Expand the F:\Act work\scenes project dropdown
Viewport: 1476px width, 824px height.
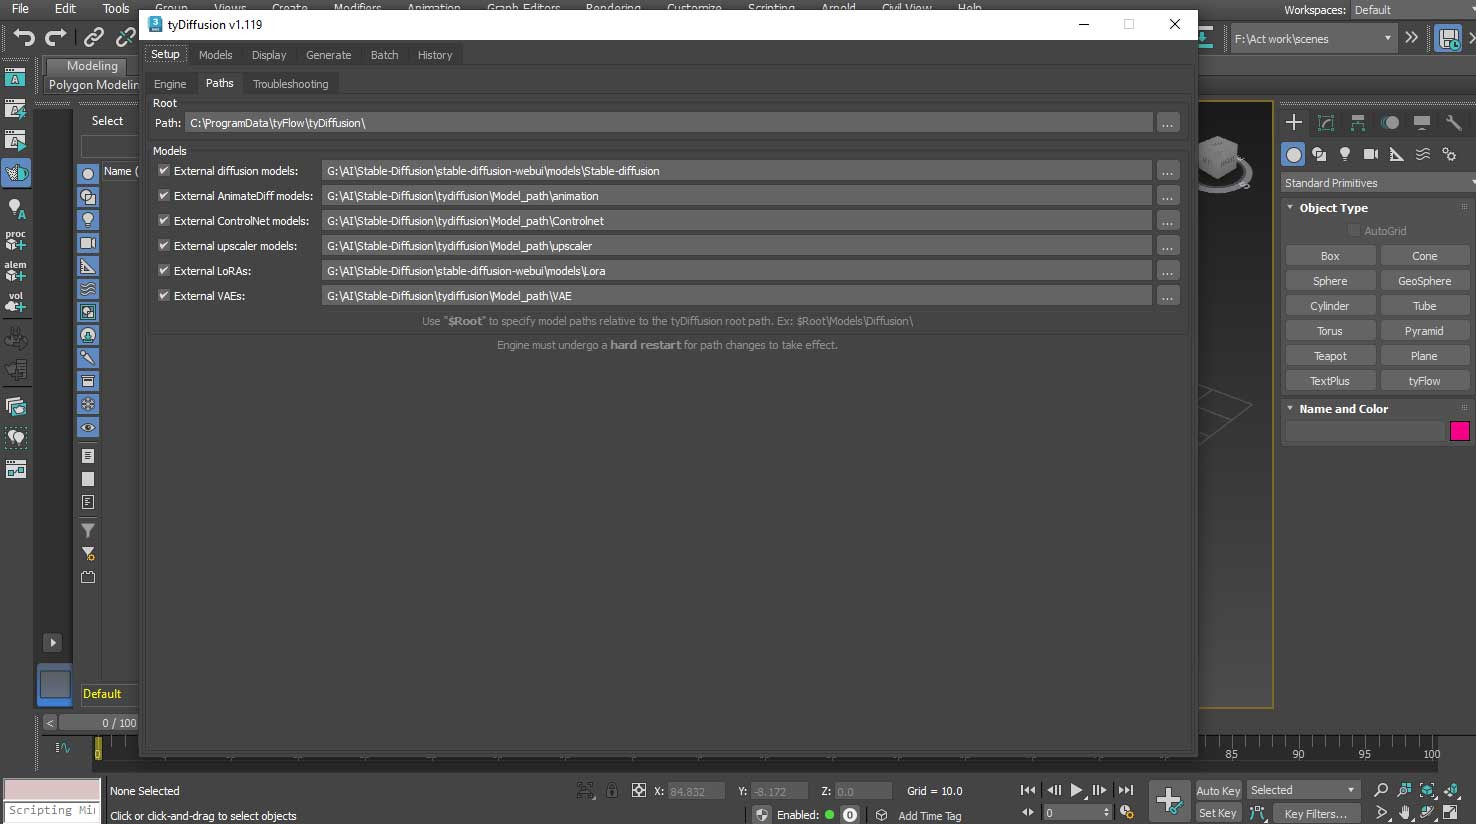1387,38
